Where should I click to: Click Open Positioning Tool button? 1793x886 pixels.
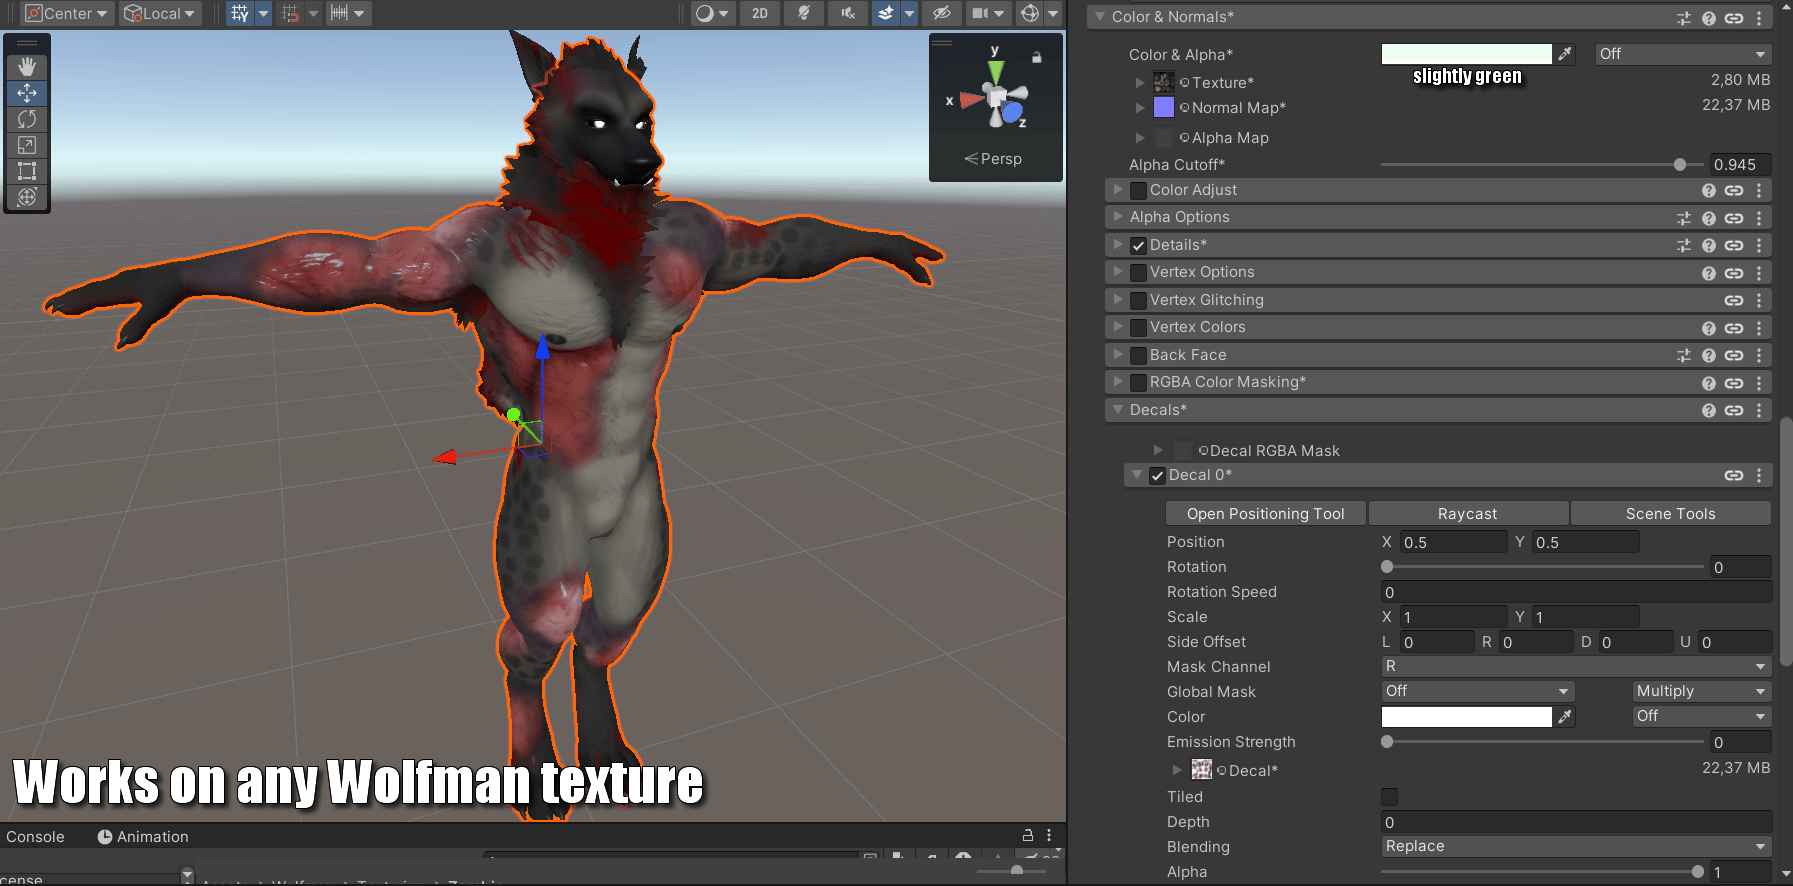tap(1266, 513)
